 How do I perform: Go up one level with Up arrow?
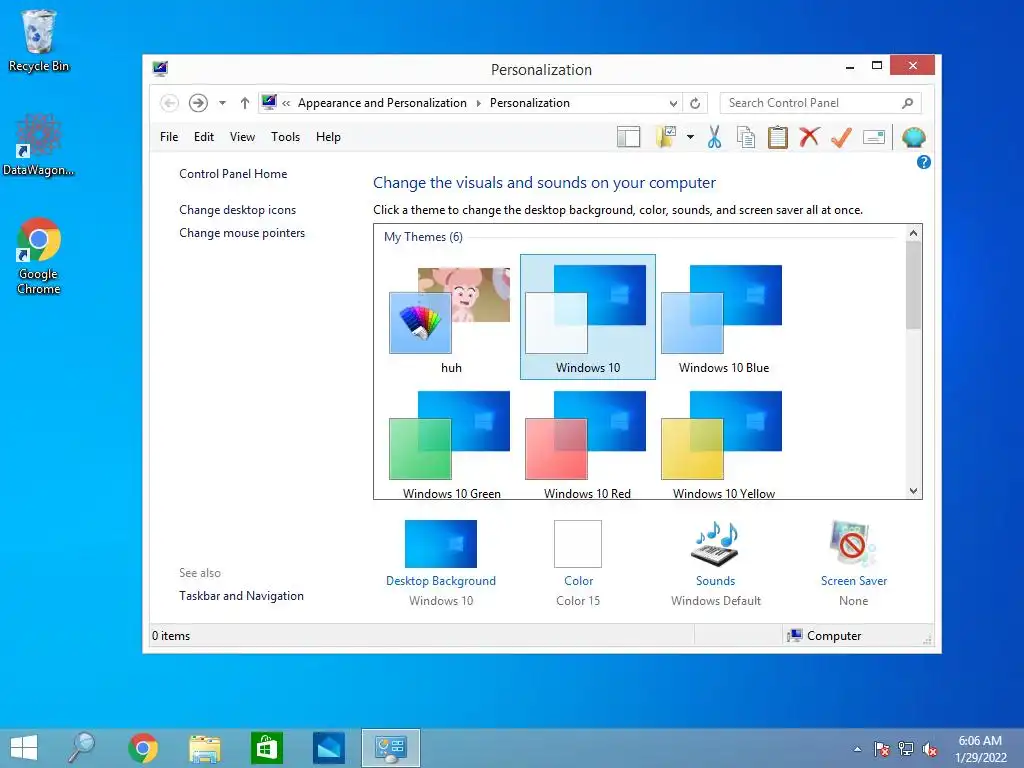pos(245,103)
